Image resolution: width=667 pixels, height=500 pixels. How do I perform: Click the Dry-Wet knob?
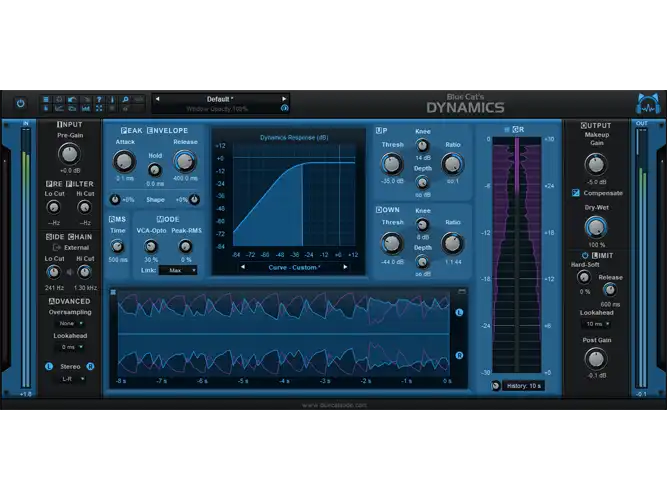coord(596,227)
